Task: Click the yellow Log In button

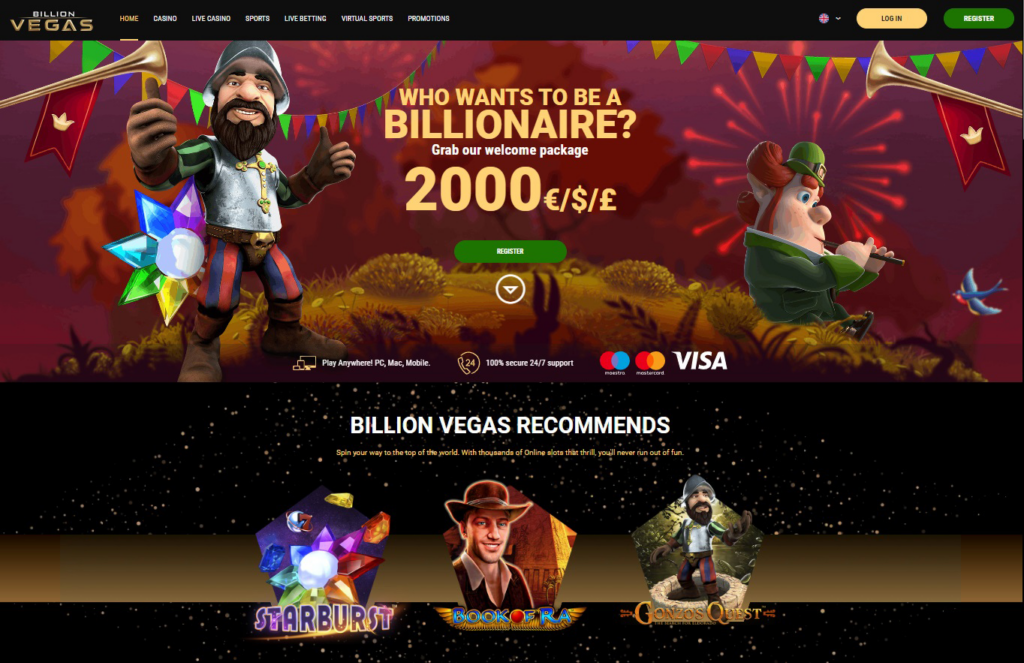Action: (x=891, y=18)
